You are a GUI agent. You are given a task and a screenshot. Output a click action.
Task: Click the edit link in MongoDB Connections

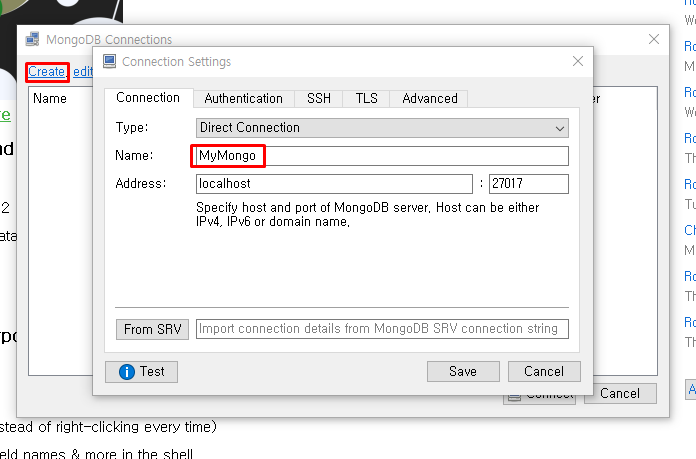83,71
